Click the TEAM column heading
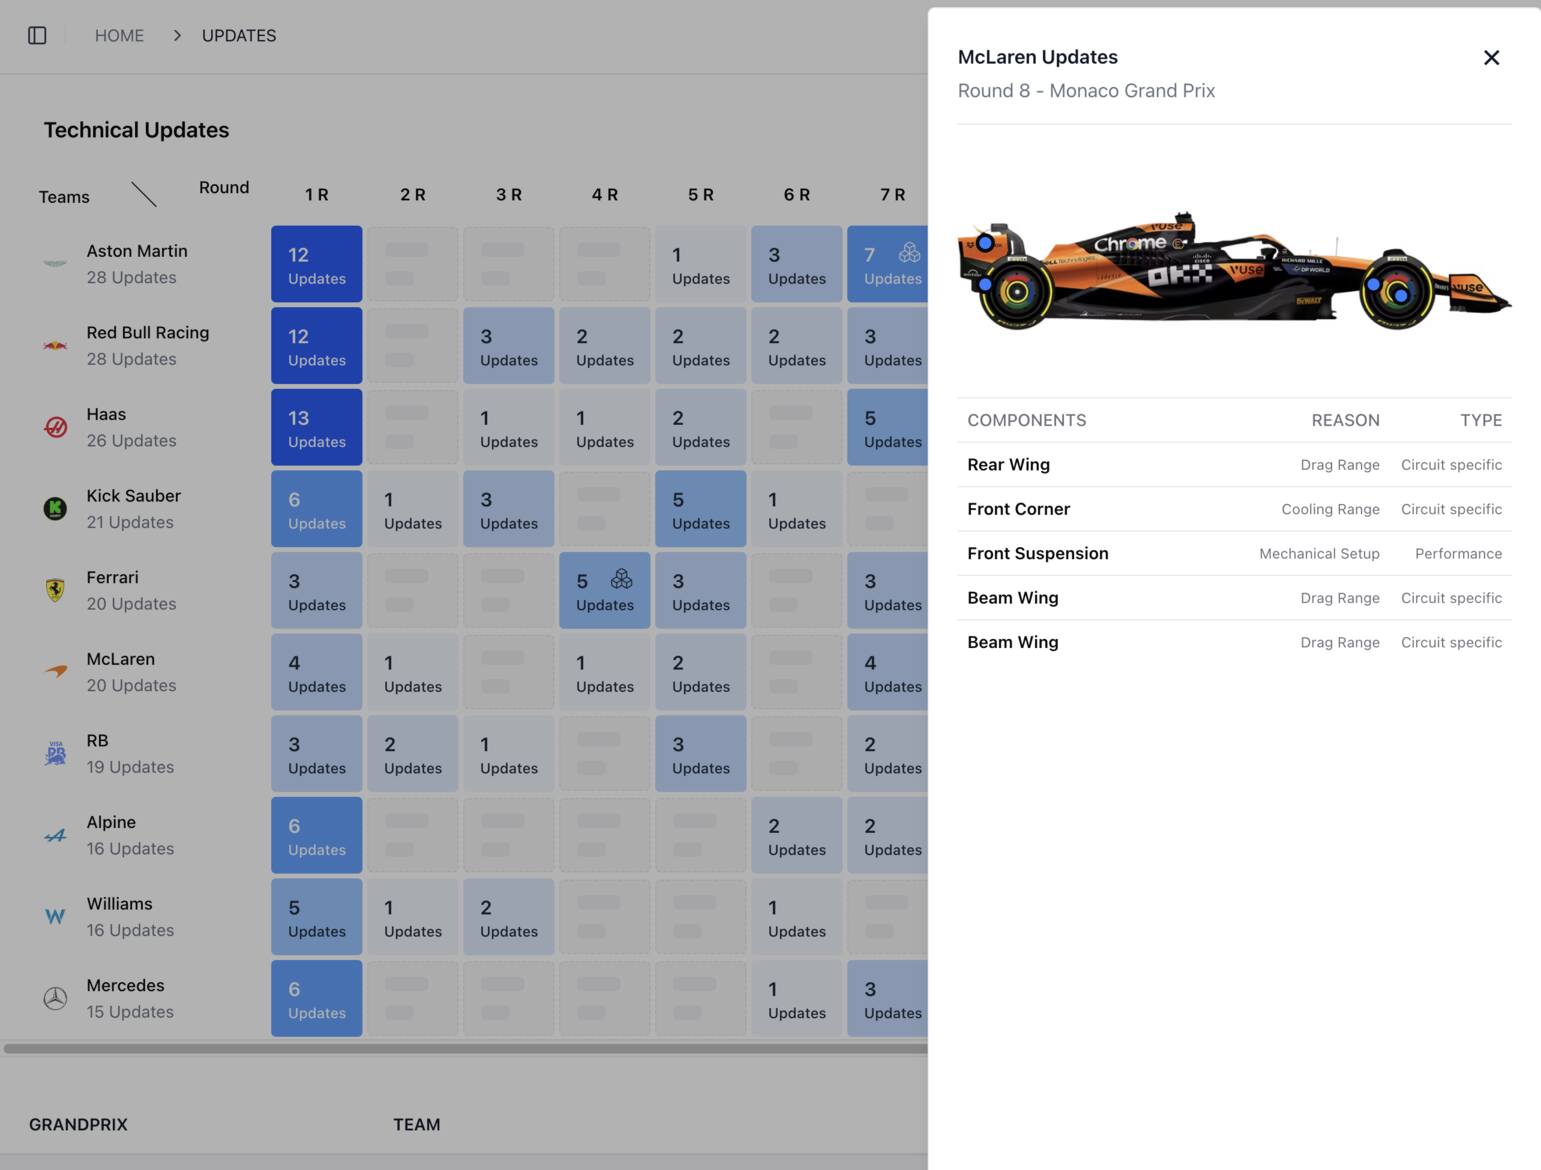Viewport: 1541px width, 1170px height. (417, 1125)
